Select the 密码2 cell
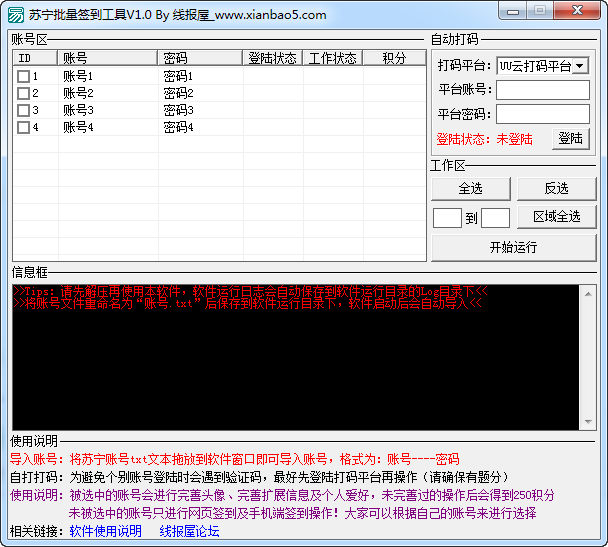The height and width of the screenshot is (547, 608). pyautogui.click(x=178, y=93)
